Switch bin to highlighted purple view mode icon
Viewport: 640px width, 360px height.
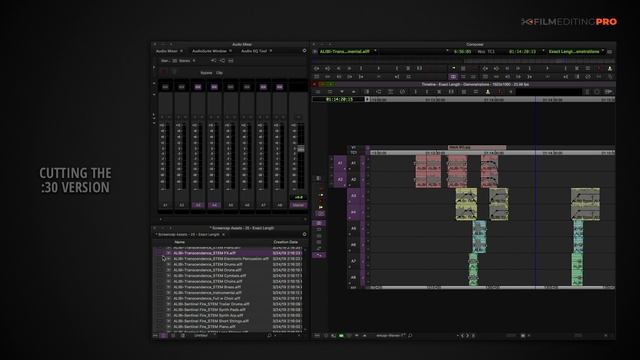(x=163, y=336)
